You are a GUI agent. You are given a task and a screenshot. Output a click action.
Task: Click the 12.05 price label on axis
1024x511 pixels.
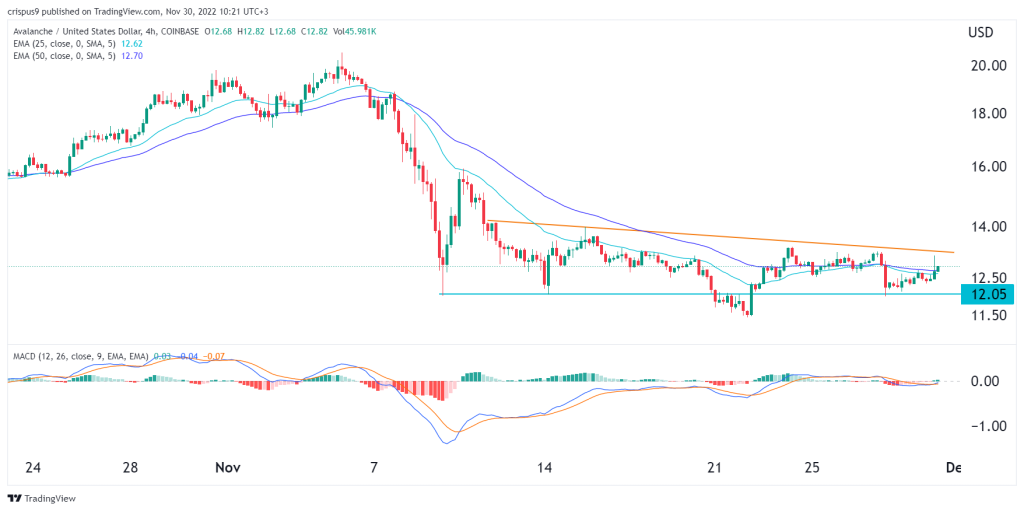click(986, 294)
